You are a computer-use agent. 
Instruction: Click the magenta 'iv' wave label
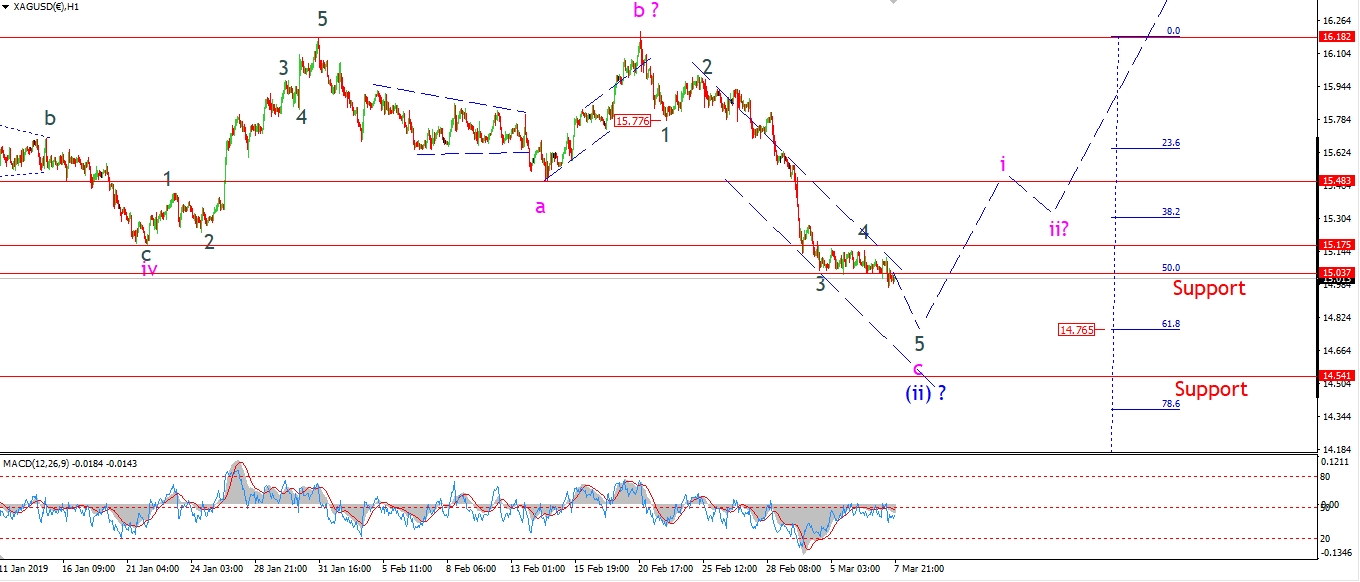pos(149,268)
